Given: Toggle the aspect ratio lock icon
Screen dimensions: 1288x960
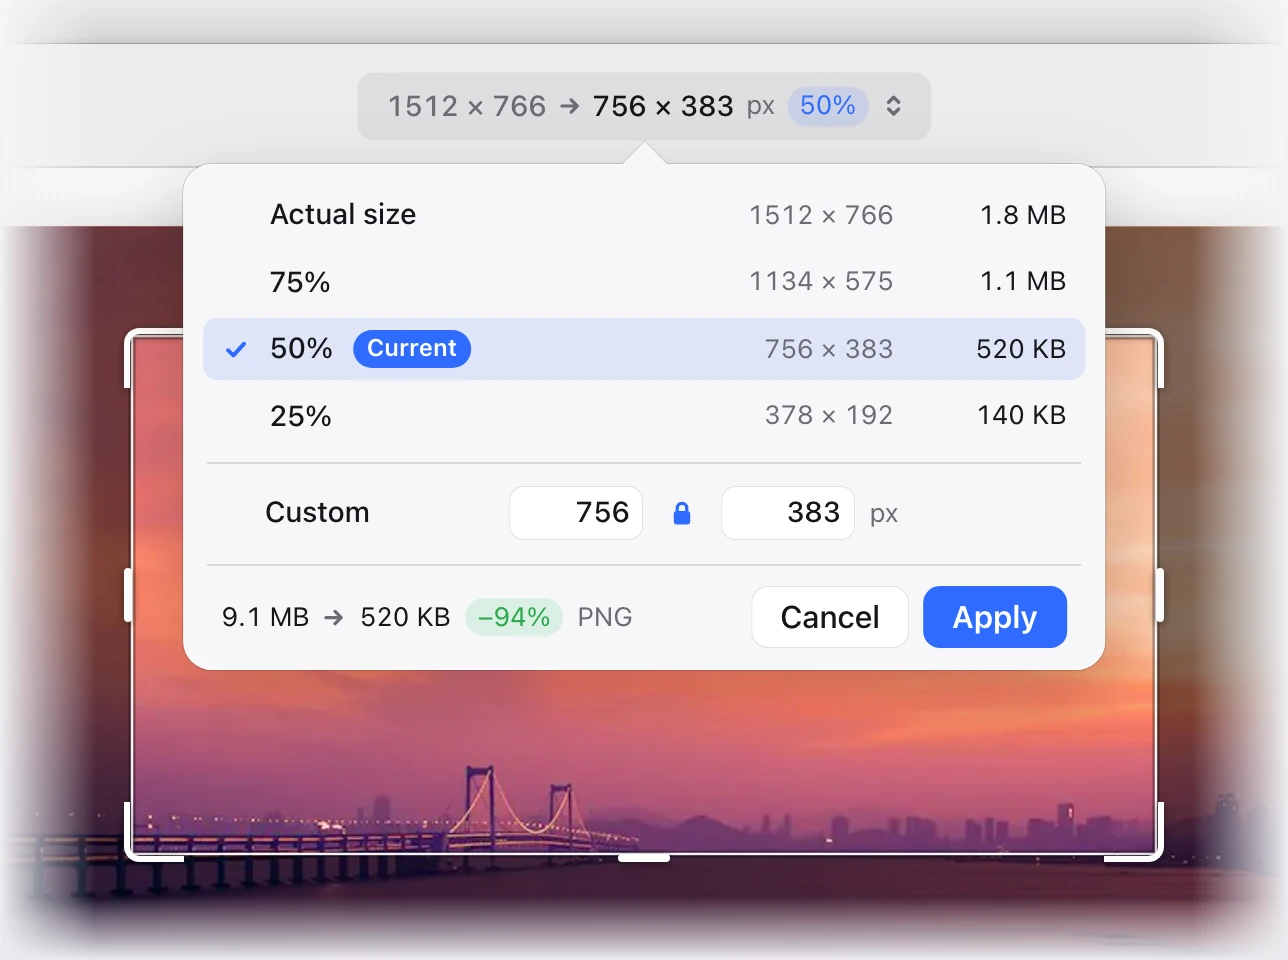Looking at the screenshot, I should [682, 513].
